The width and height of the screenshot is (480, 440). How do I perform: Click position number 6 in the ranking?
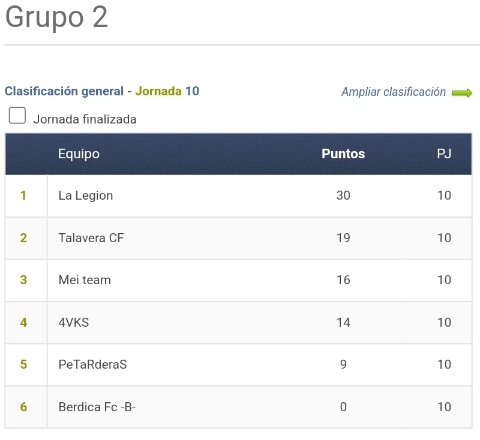(x=23, y=407)
